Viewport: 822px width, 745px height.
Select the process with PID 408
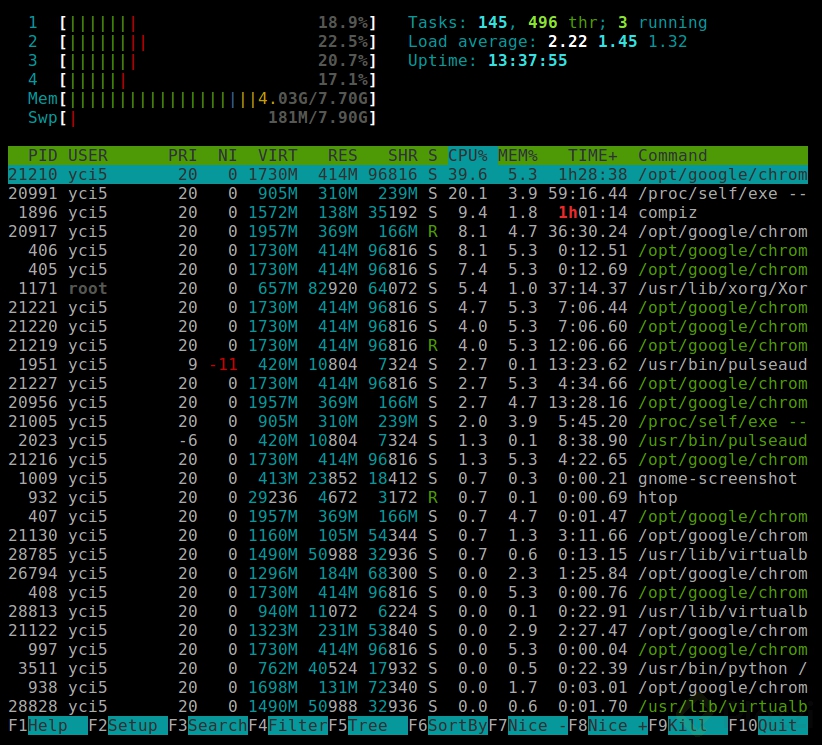408,592
